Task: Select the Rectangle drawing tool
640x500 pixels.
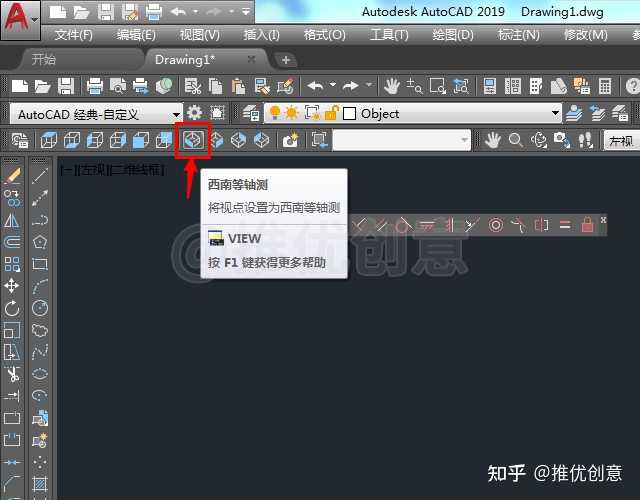Action: click(40, 264)
